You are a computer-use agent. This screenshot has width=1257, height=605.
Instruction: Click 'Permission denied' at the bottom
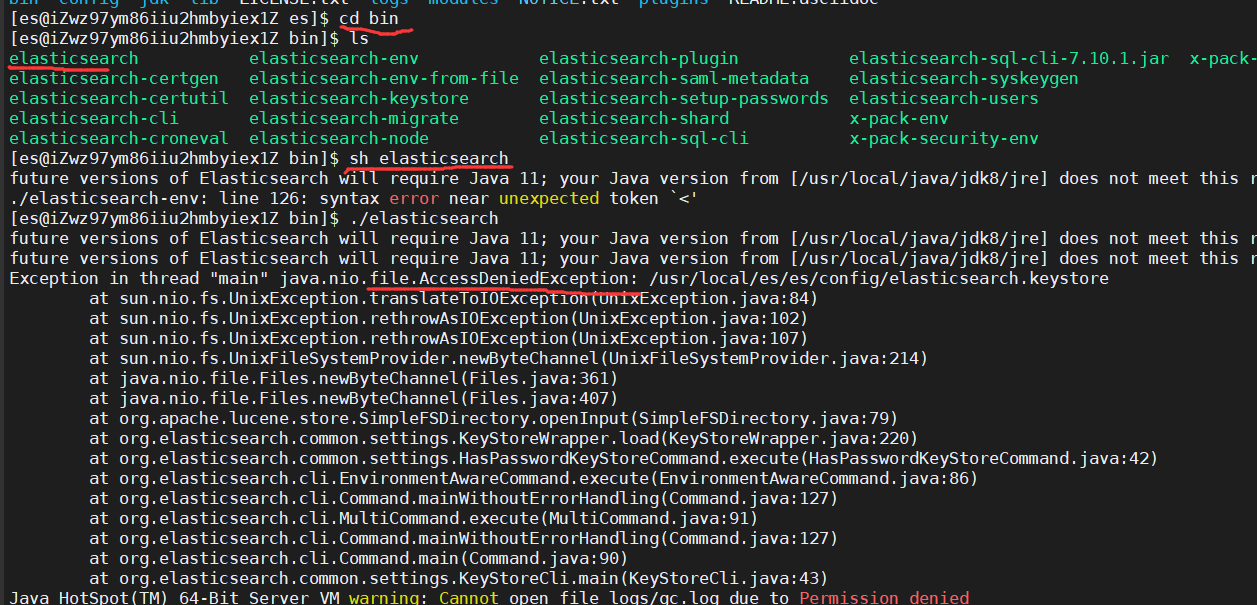tap(884, 597)
